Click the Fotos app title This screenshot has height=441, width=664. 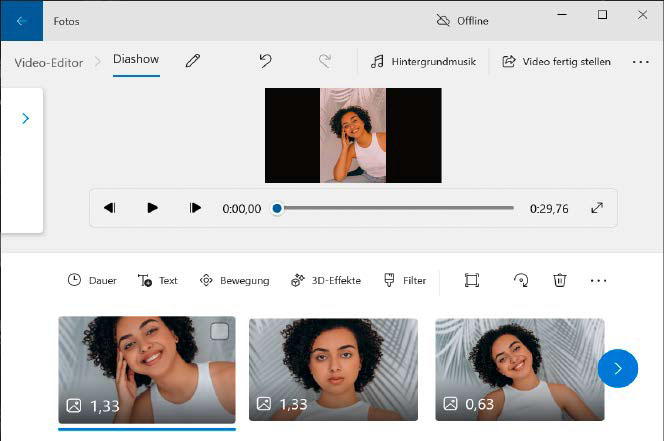coord(66,21)
